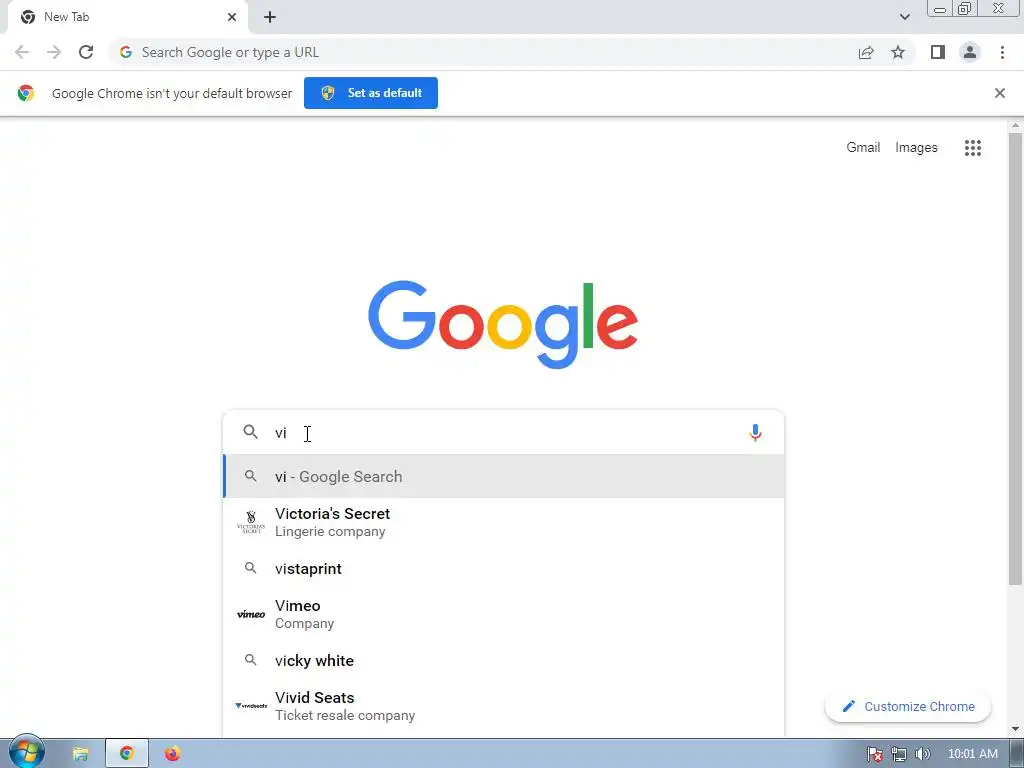Bookmark this tab with the star icon

(x=898, y=52)
